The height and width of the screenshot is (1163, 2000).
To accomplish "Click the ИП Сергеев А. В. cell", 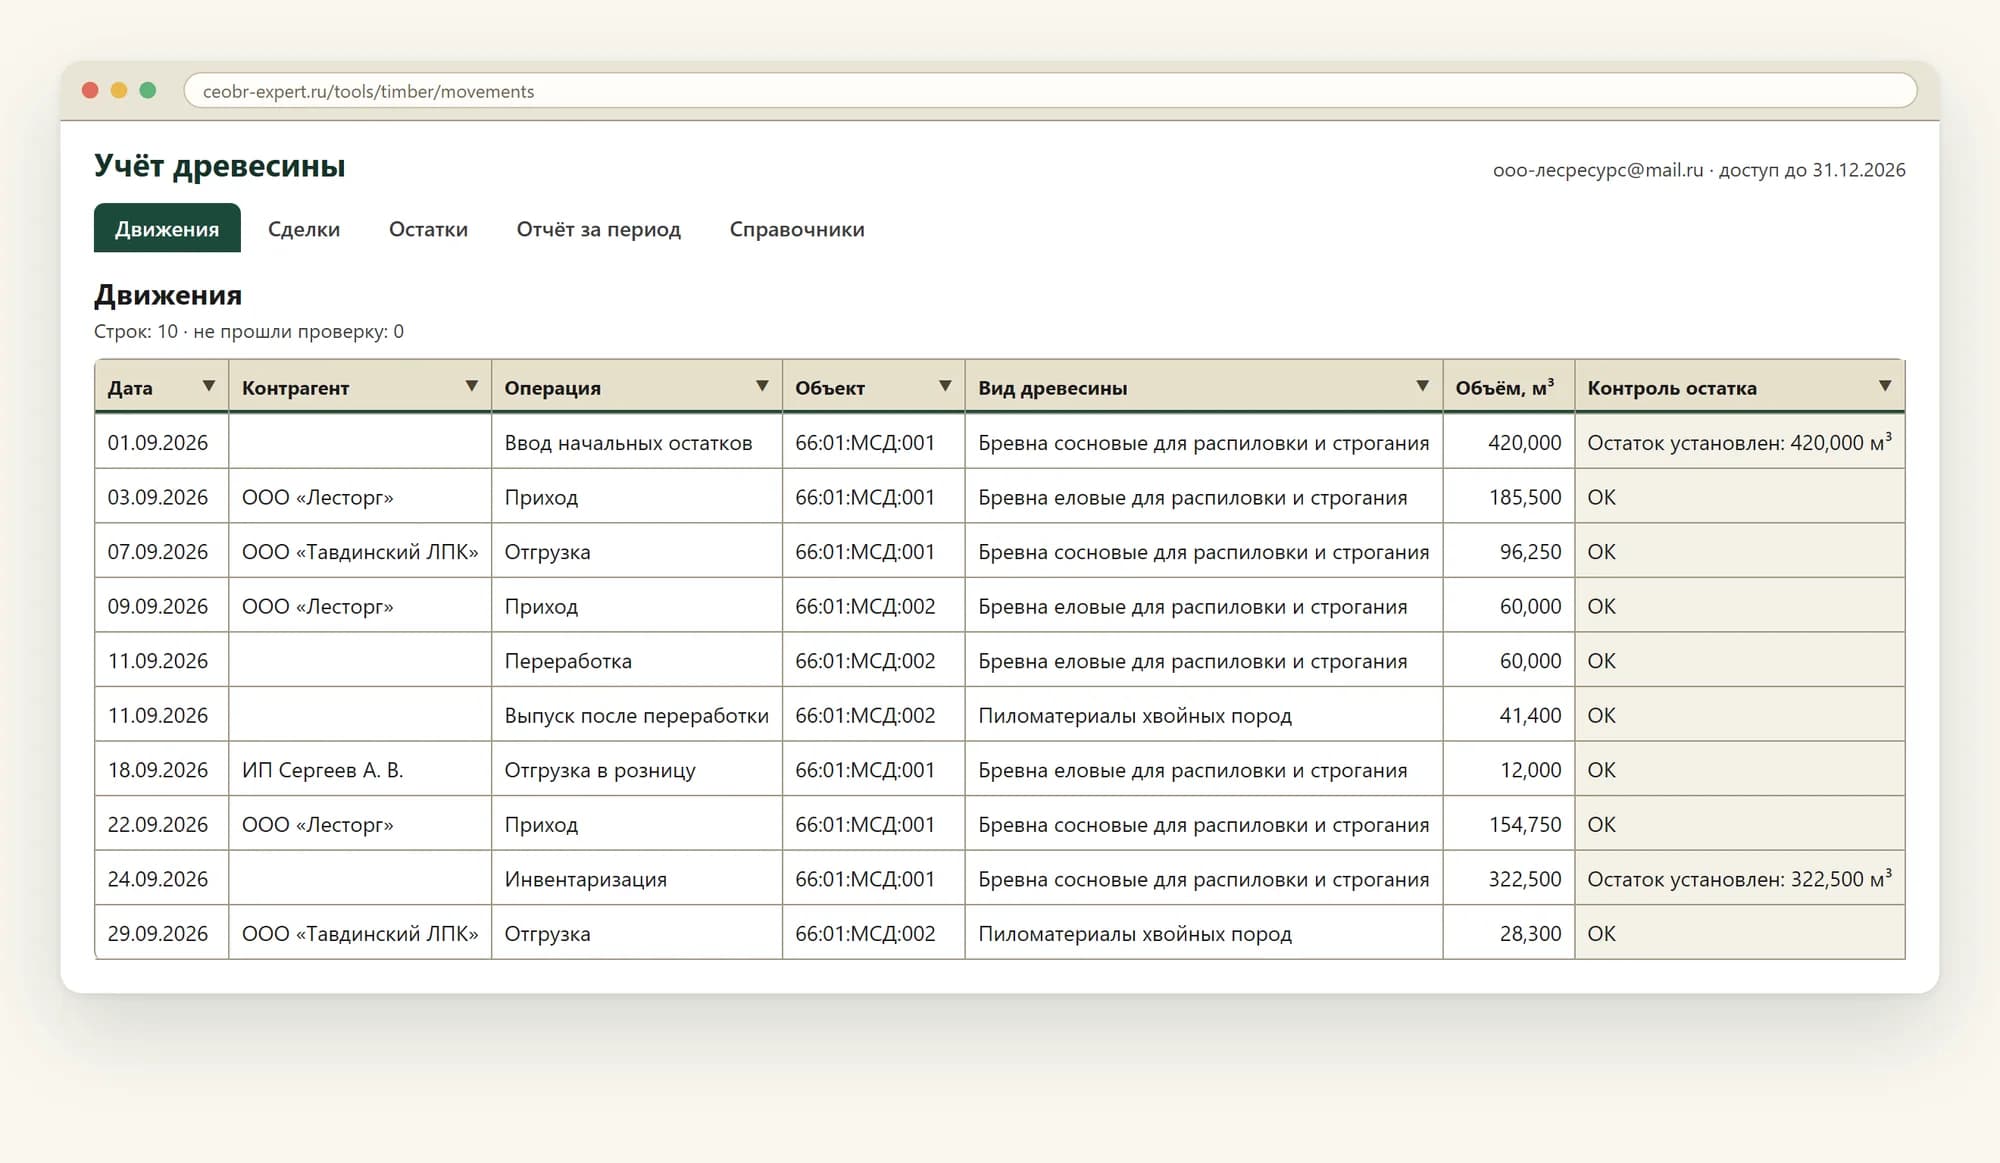I will [360, 770].
